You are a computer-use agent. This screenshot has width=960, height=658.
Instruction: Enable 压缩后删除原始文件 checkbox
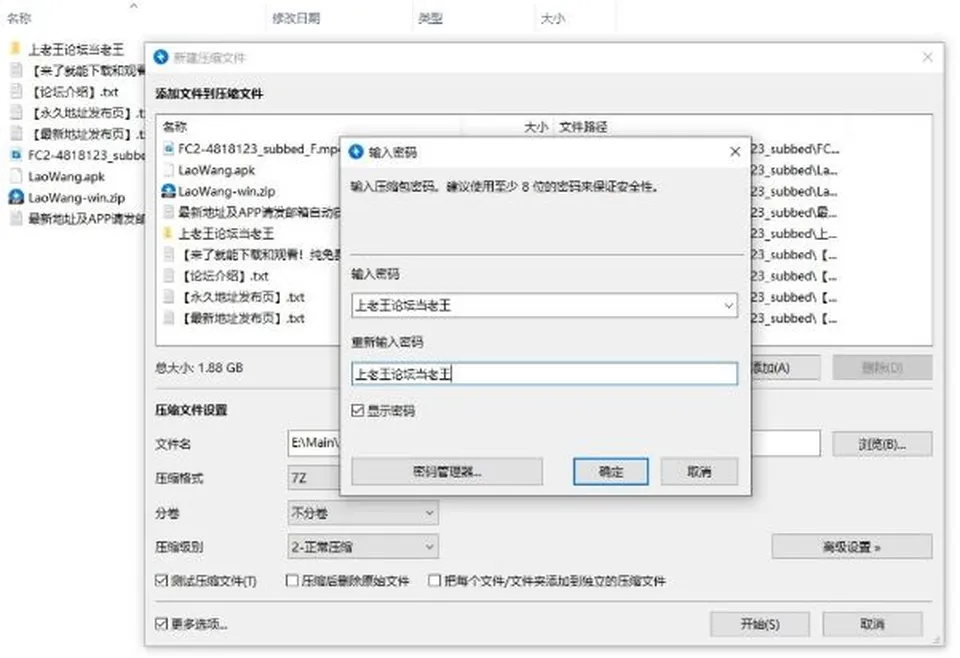tap(292, 580)
